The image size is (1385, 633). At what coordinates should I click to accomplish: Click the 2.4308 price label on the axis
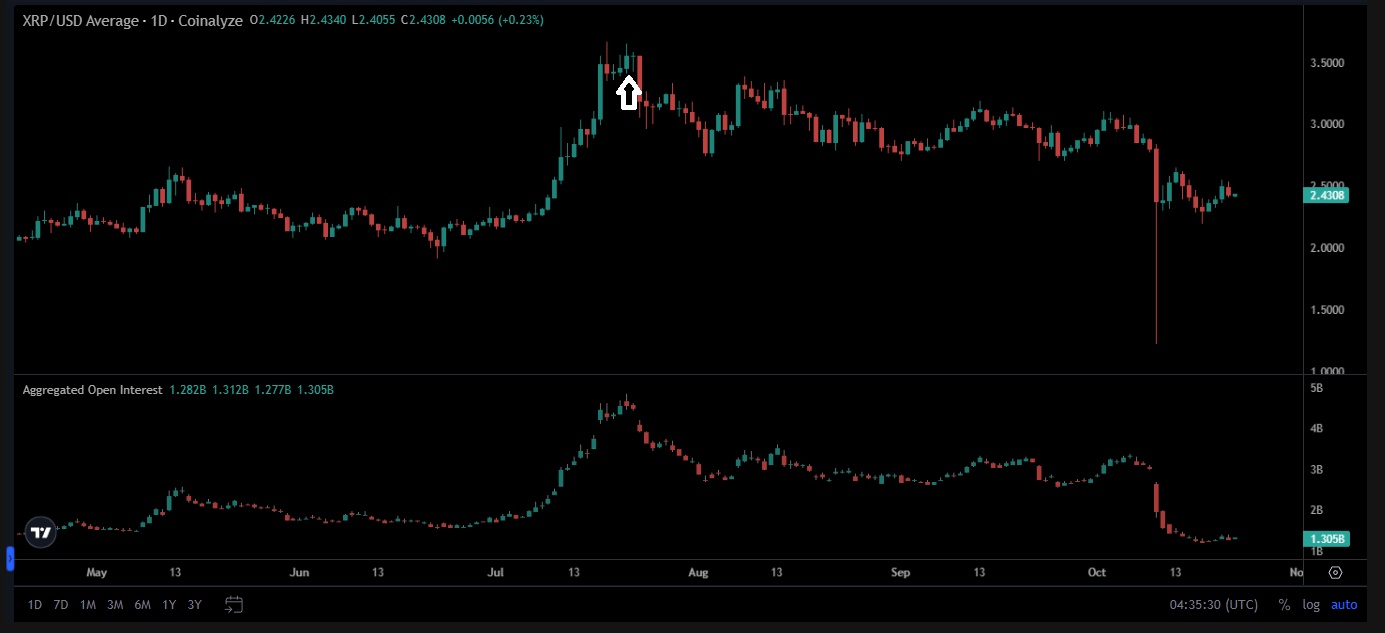tap(1326, 195)
